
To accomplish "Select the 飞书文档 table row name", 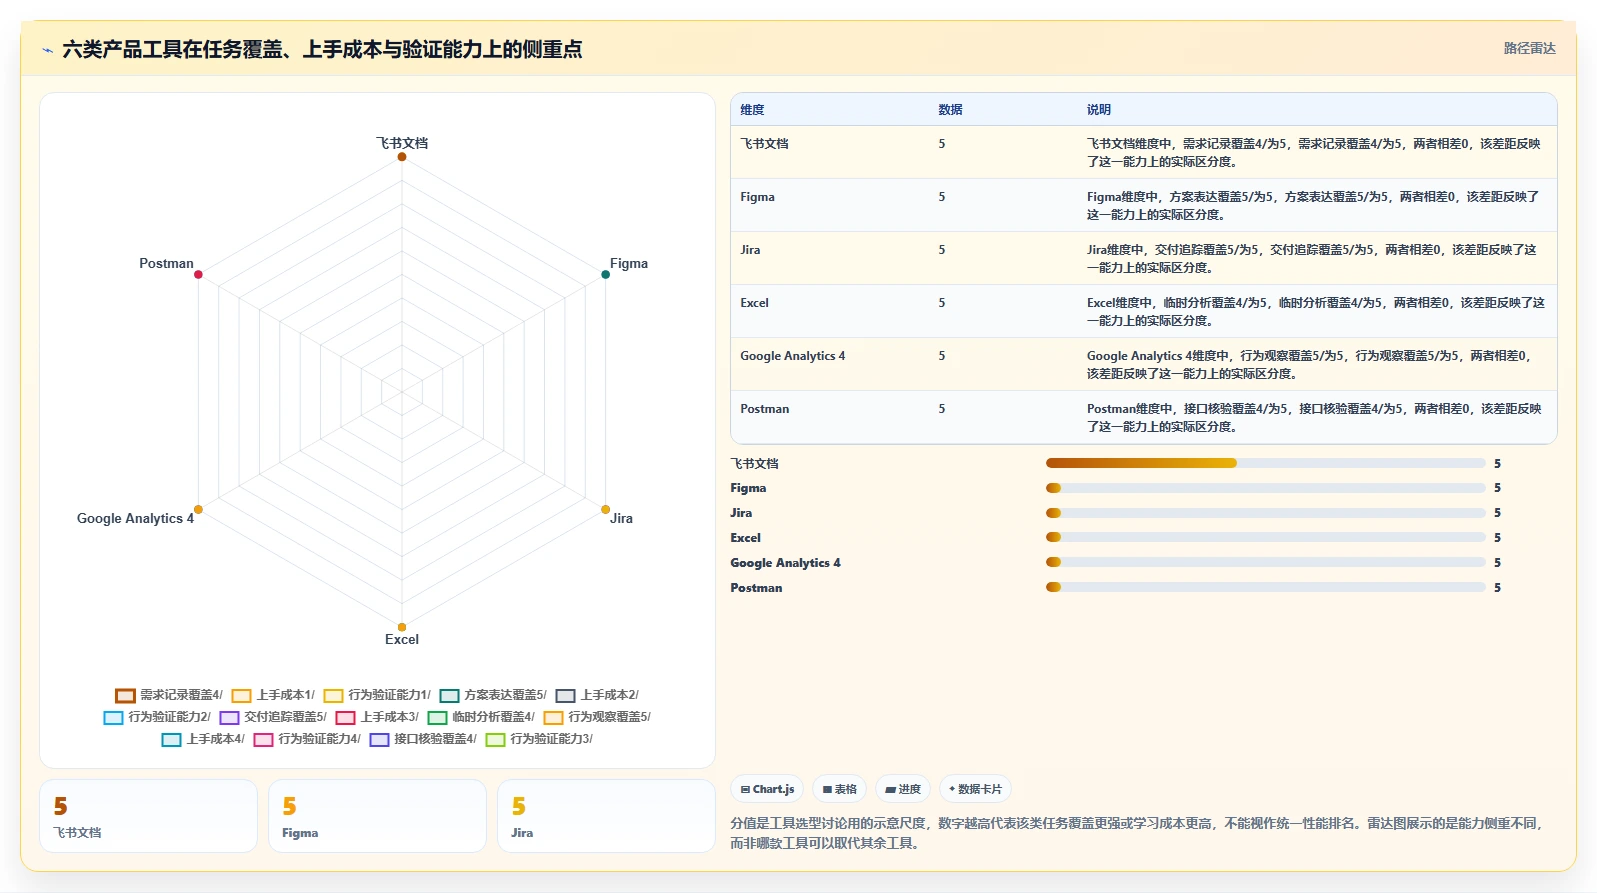I will (764, 144).
